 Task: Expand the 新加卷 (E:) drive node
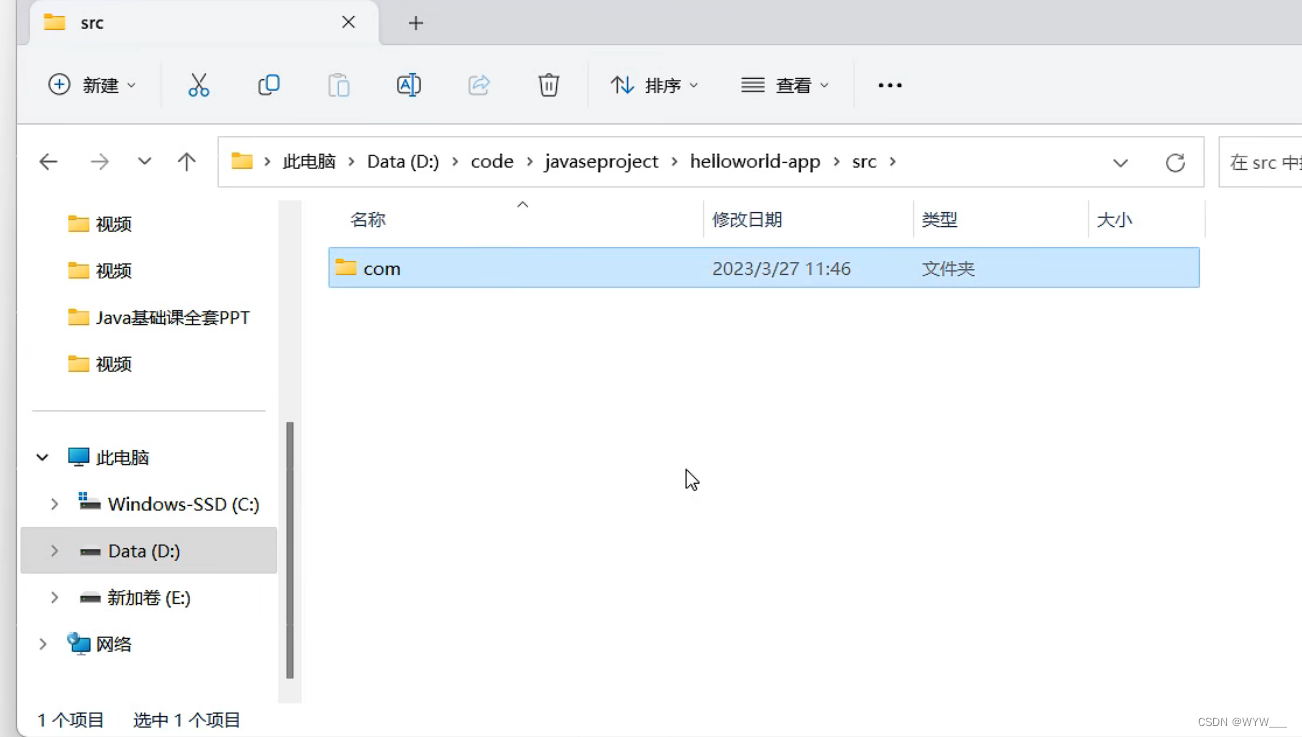click(x=54, y=598)
